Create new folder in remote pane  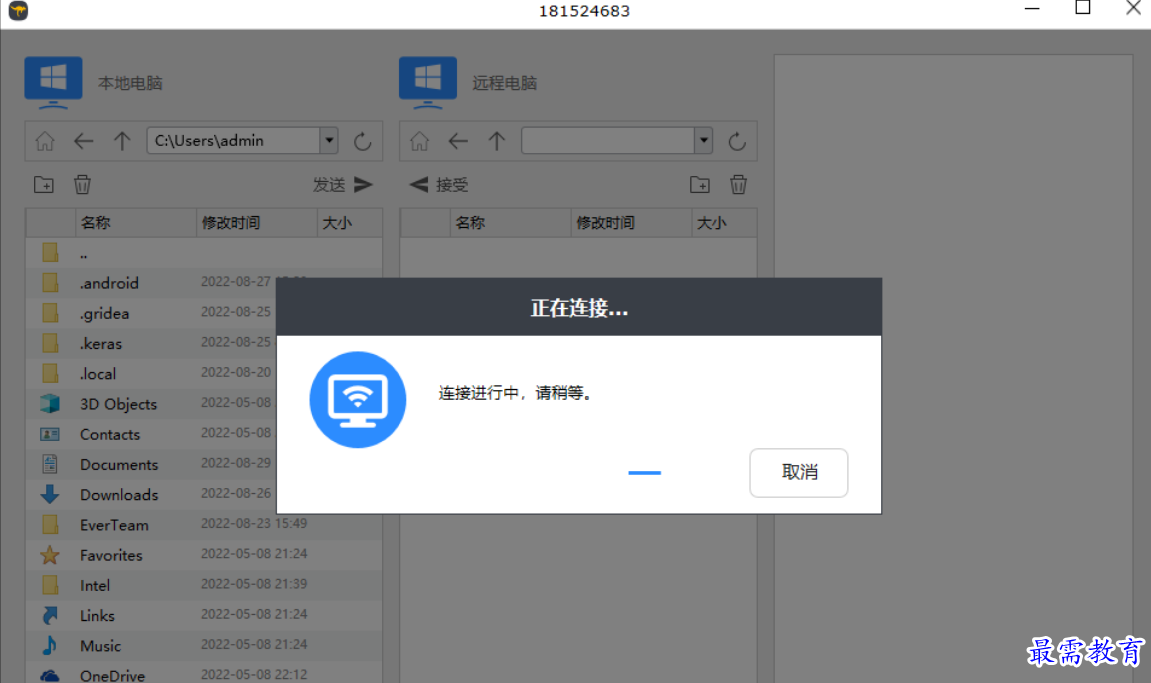tap(700, 184)
